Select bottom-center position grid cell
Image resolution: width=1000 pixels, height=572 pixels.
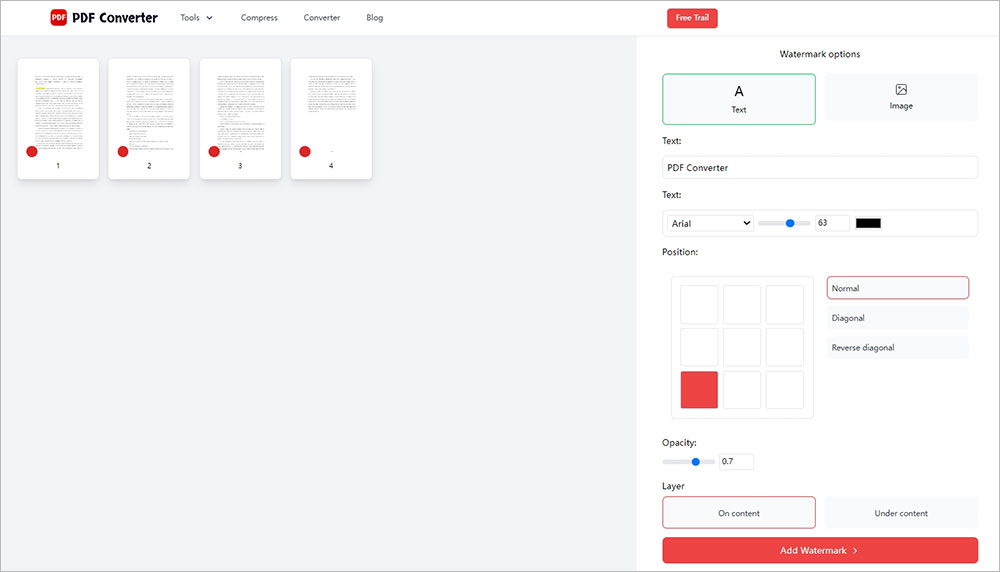(742, 390)
